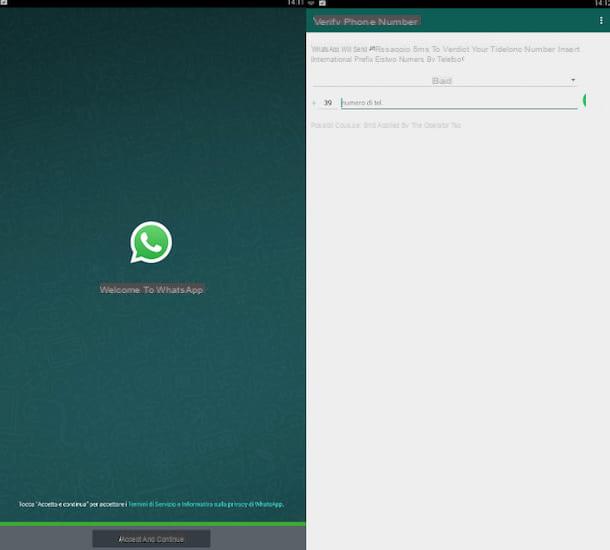610x550 pixels.
Task: Open the three-dot overflow menu
Action: coord(601,20)
